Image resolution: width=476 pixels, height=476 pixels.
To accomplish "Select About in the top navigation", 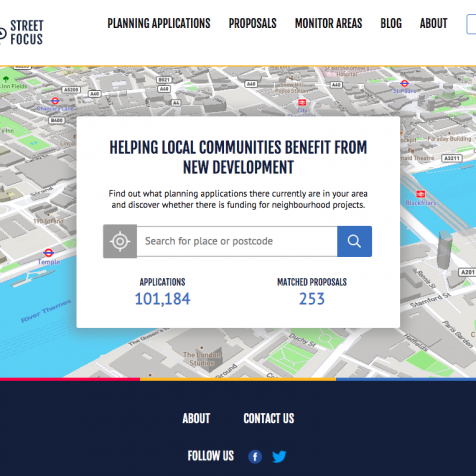I will [433, 23].
